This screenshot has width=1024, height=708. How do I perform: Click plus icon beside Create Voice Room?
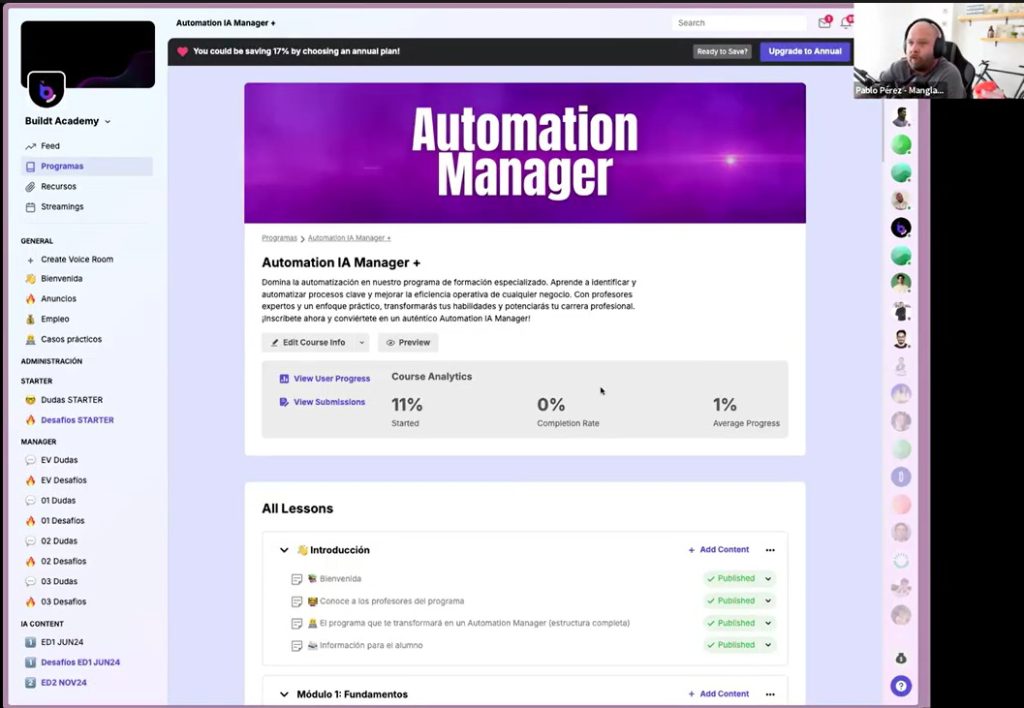click(x=31, y=260)
